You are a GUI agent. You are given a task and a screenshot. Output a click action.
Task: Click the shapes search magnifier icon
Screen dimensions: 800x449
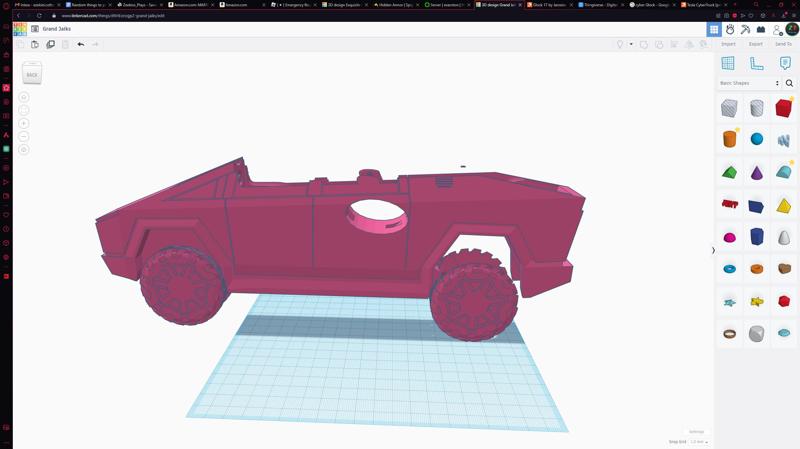[789, 83]
